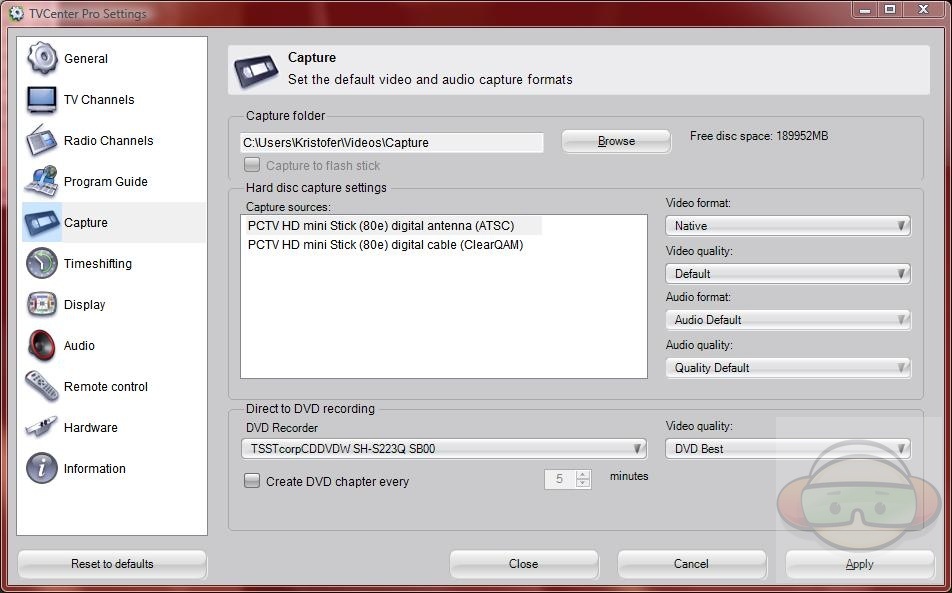Expand the DVD Recorder drive dropdown

pyautogui.click(x=443, y=449)
